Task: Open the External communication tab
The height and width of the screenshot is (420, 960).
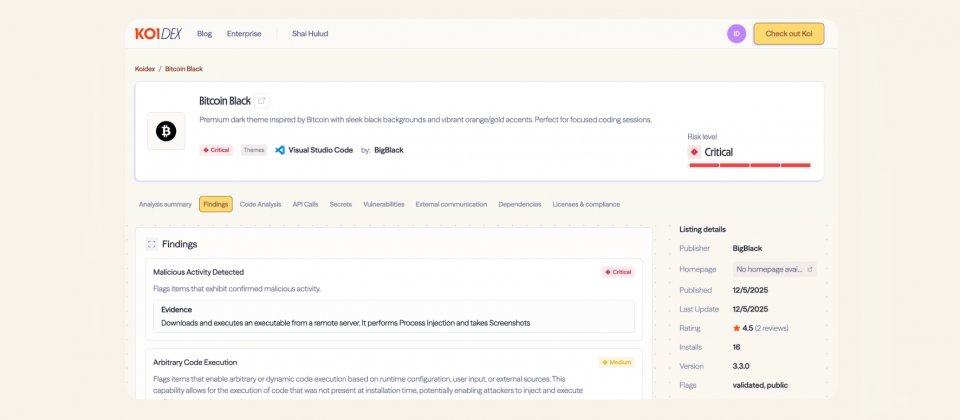Action: (451, 204)
